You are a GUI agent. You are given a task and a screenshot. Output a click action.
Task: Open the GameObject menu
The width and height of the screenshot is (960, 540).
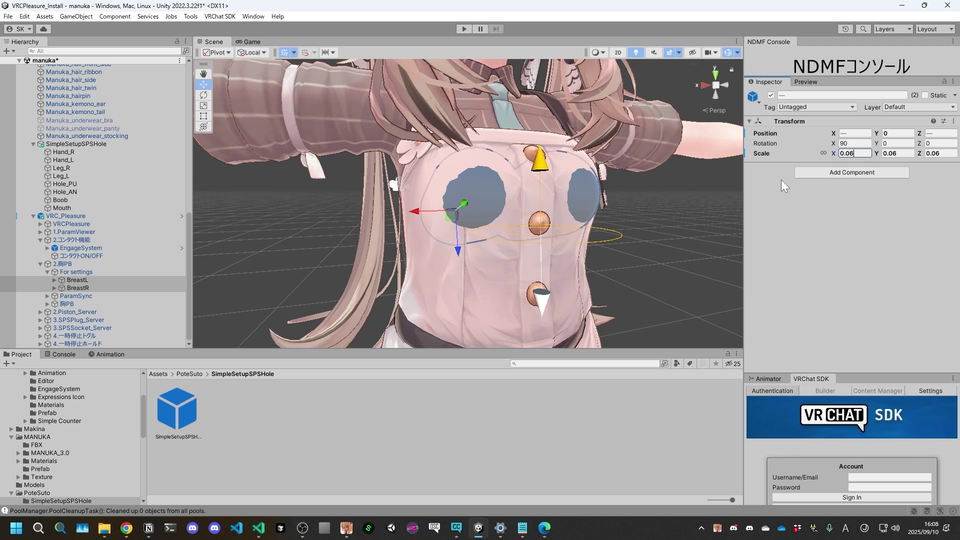click(x=76, y=17)
